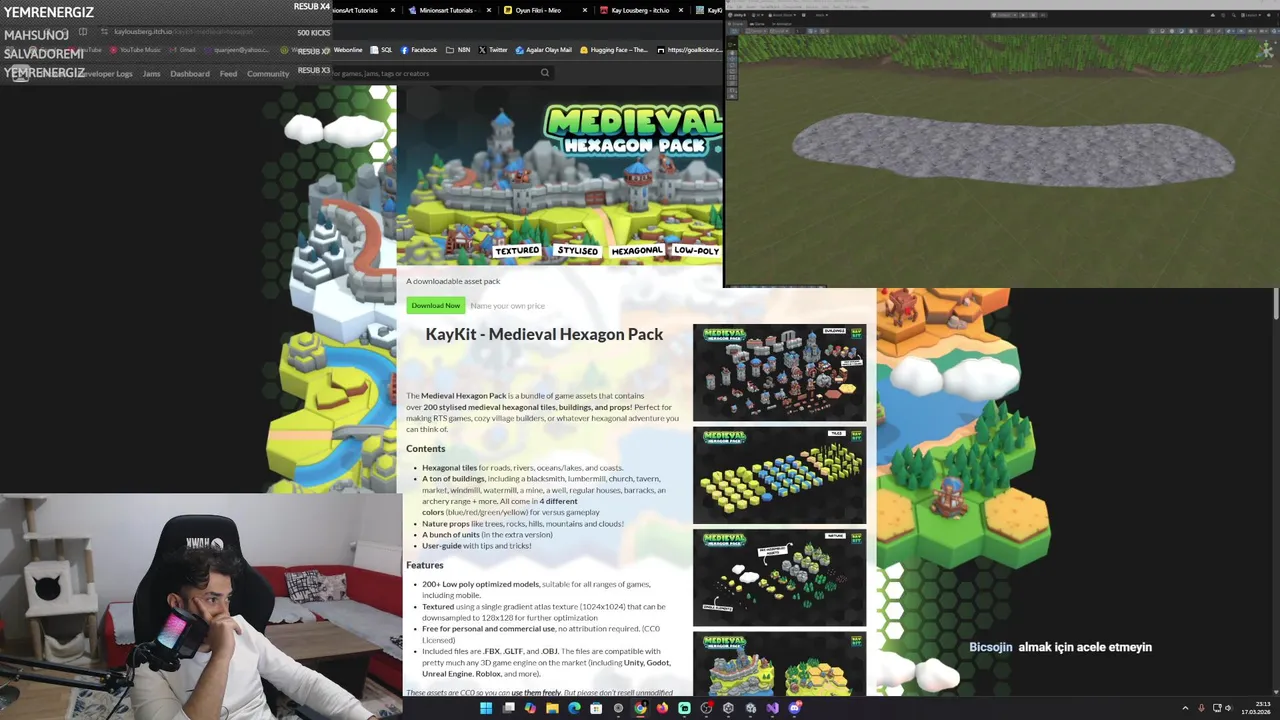Image resolution: width=1280 pixels, height=720 pixels.
Task: Open the itch.io Dashboard menu item
Action: coord(190,74)
